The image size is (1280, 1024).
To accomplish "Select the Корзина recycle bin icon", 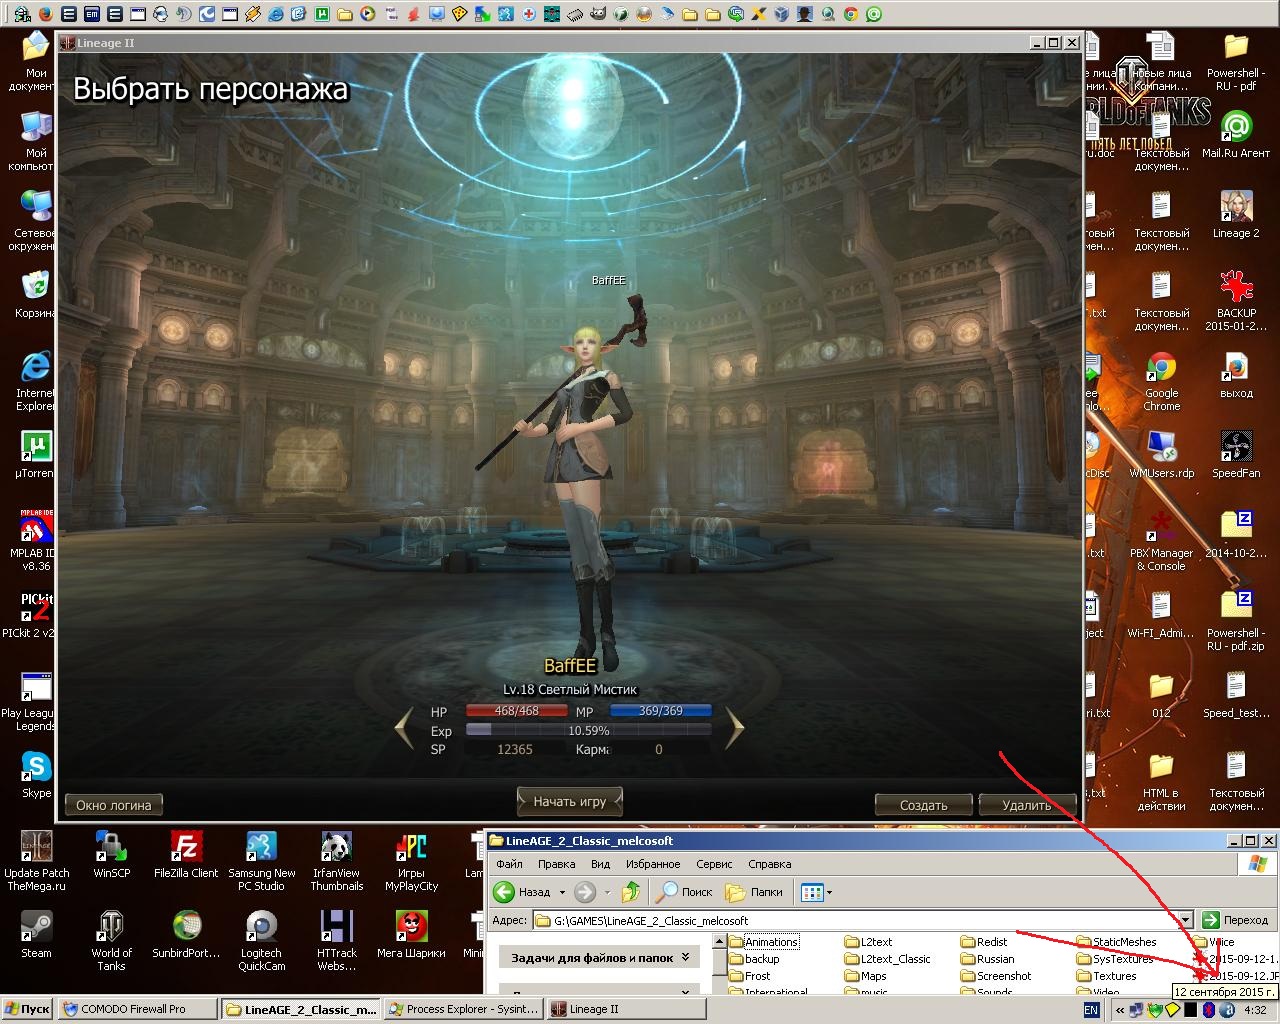I will [x=36, y=295].
